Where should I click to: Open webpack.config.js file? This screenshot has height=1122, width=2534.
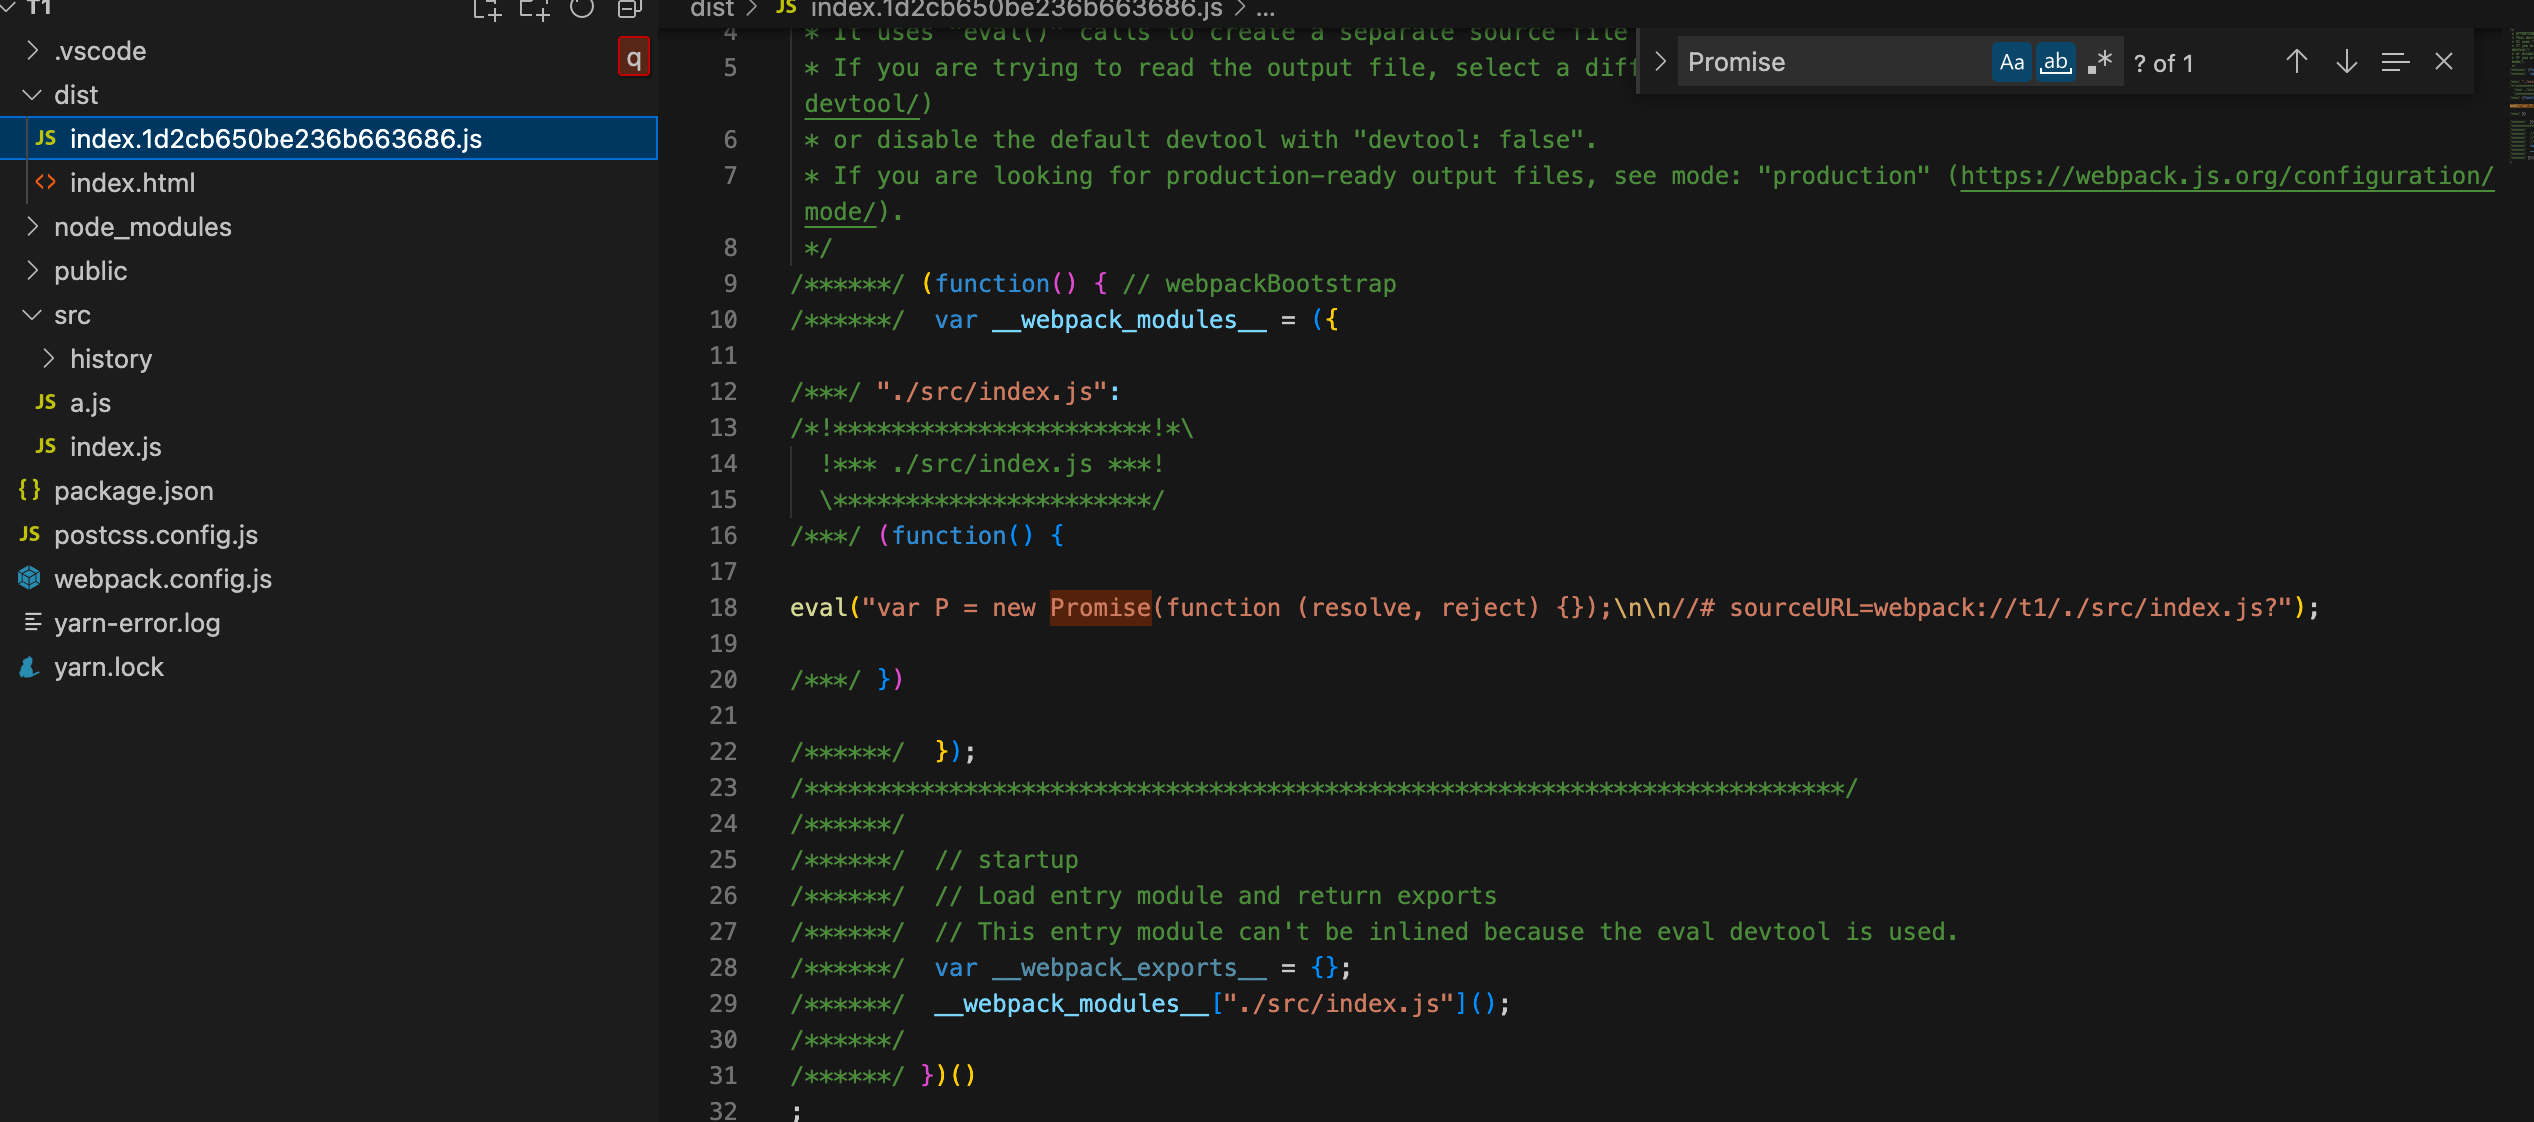(x=162, y=579)
